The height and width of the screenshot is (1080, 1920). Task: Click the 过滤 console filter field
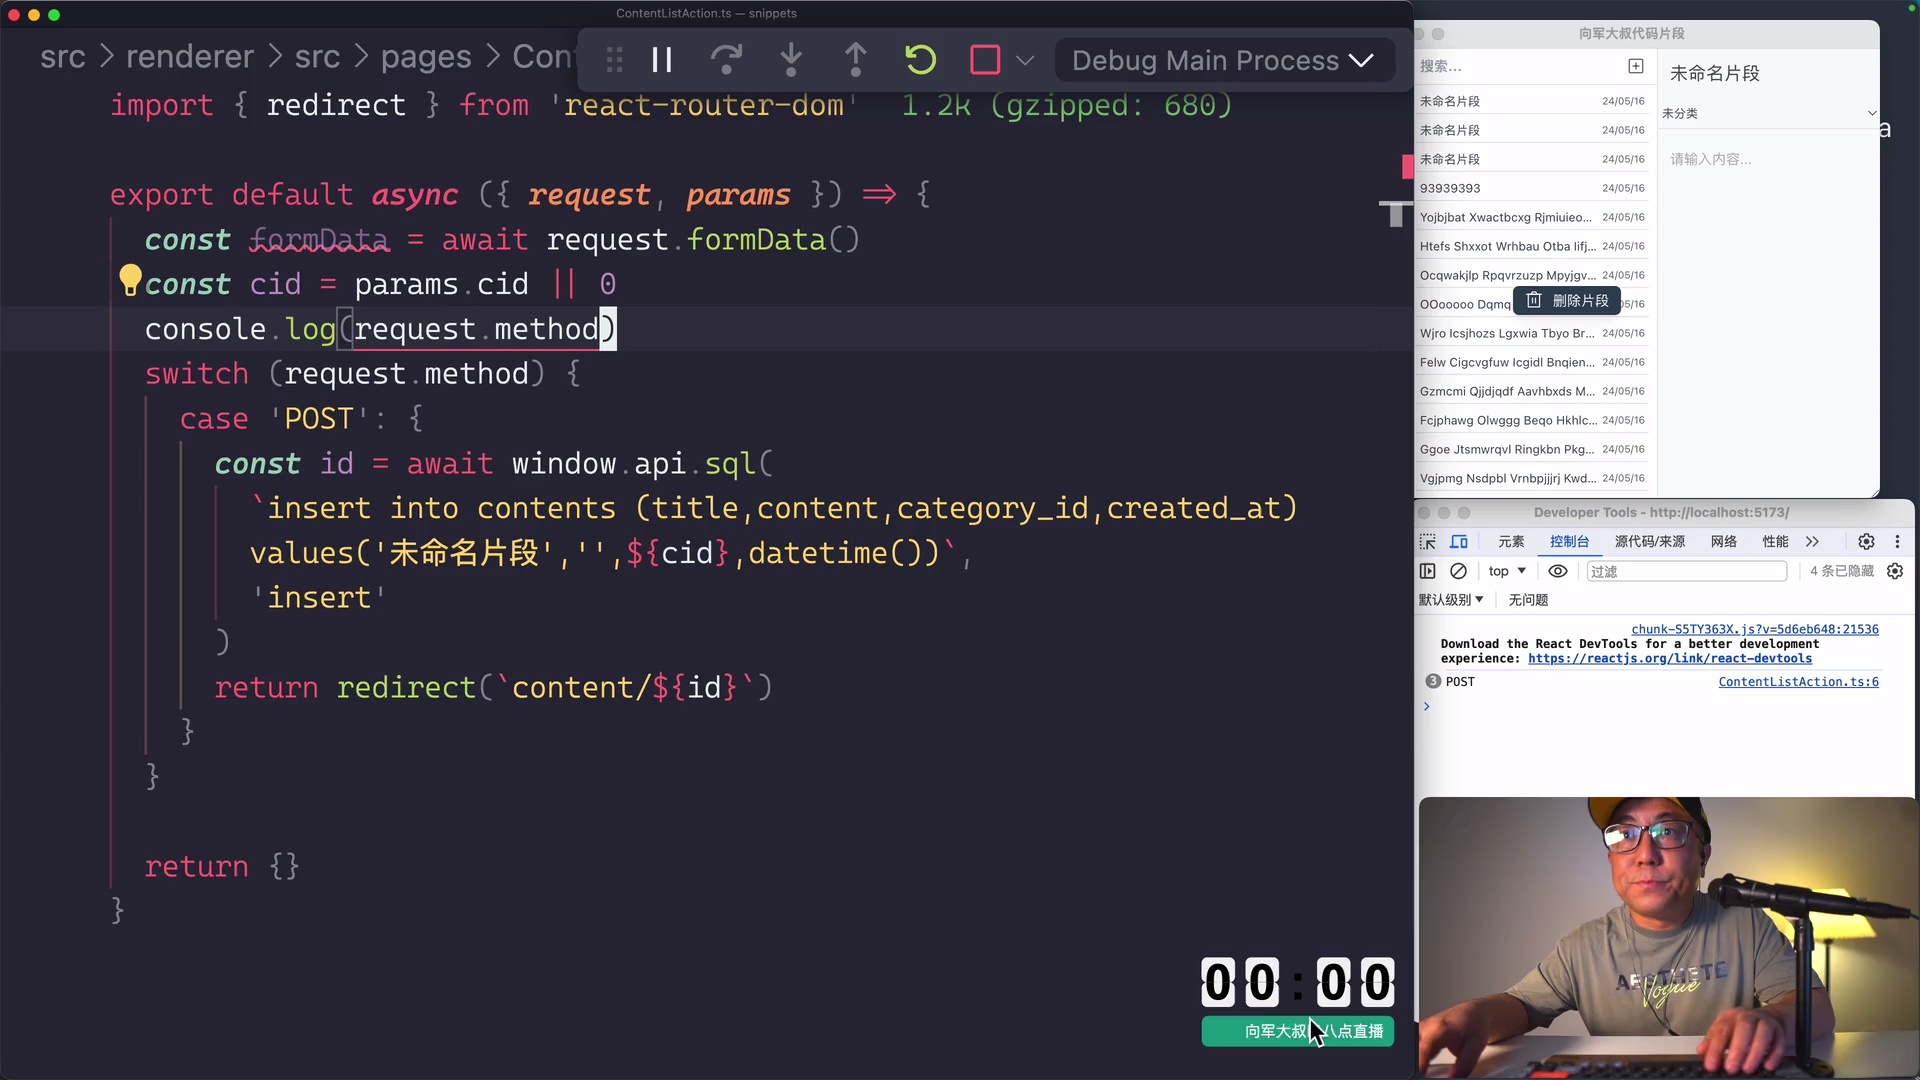1687,571
